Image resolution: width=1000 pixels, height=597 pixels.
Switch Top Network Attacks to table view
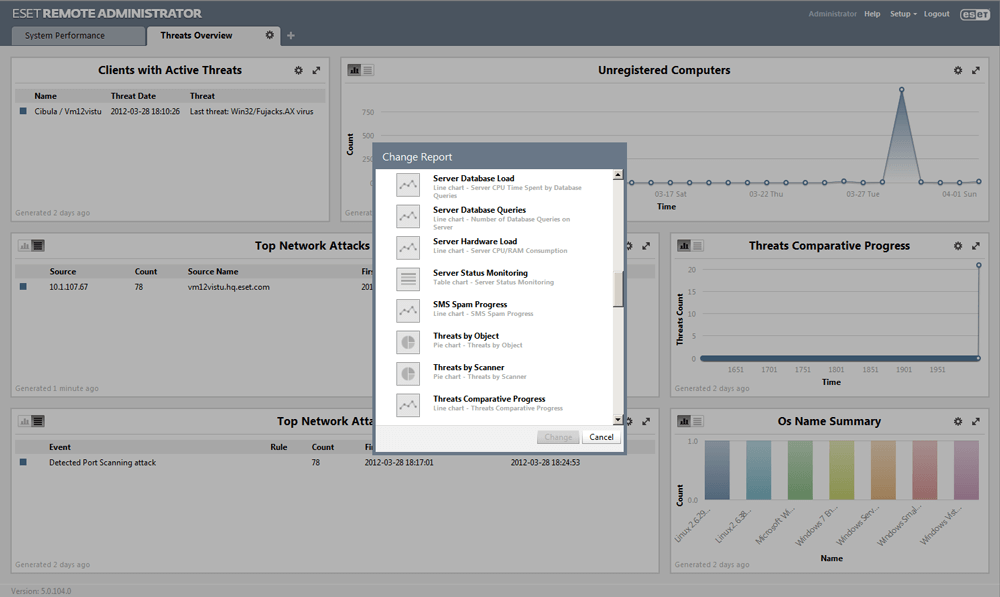(x=38, y=246)
